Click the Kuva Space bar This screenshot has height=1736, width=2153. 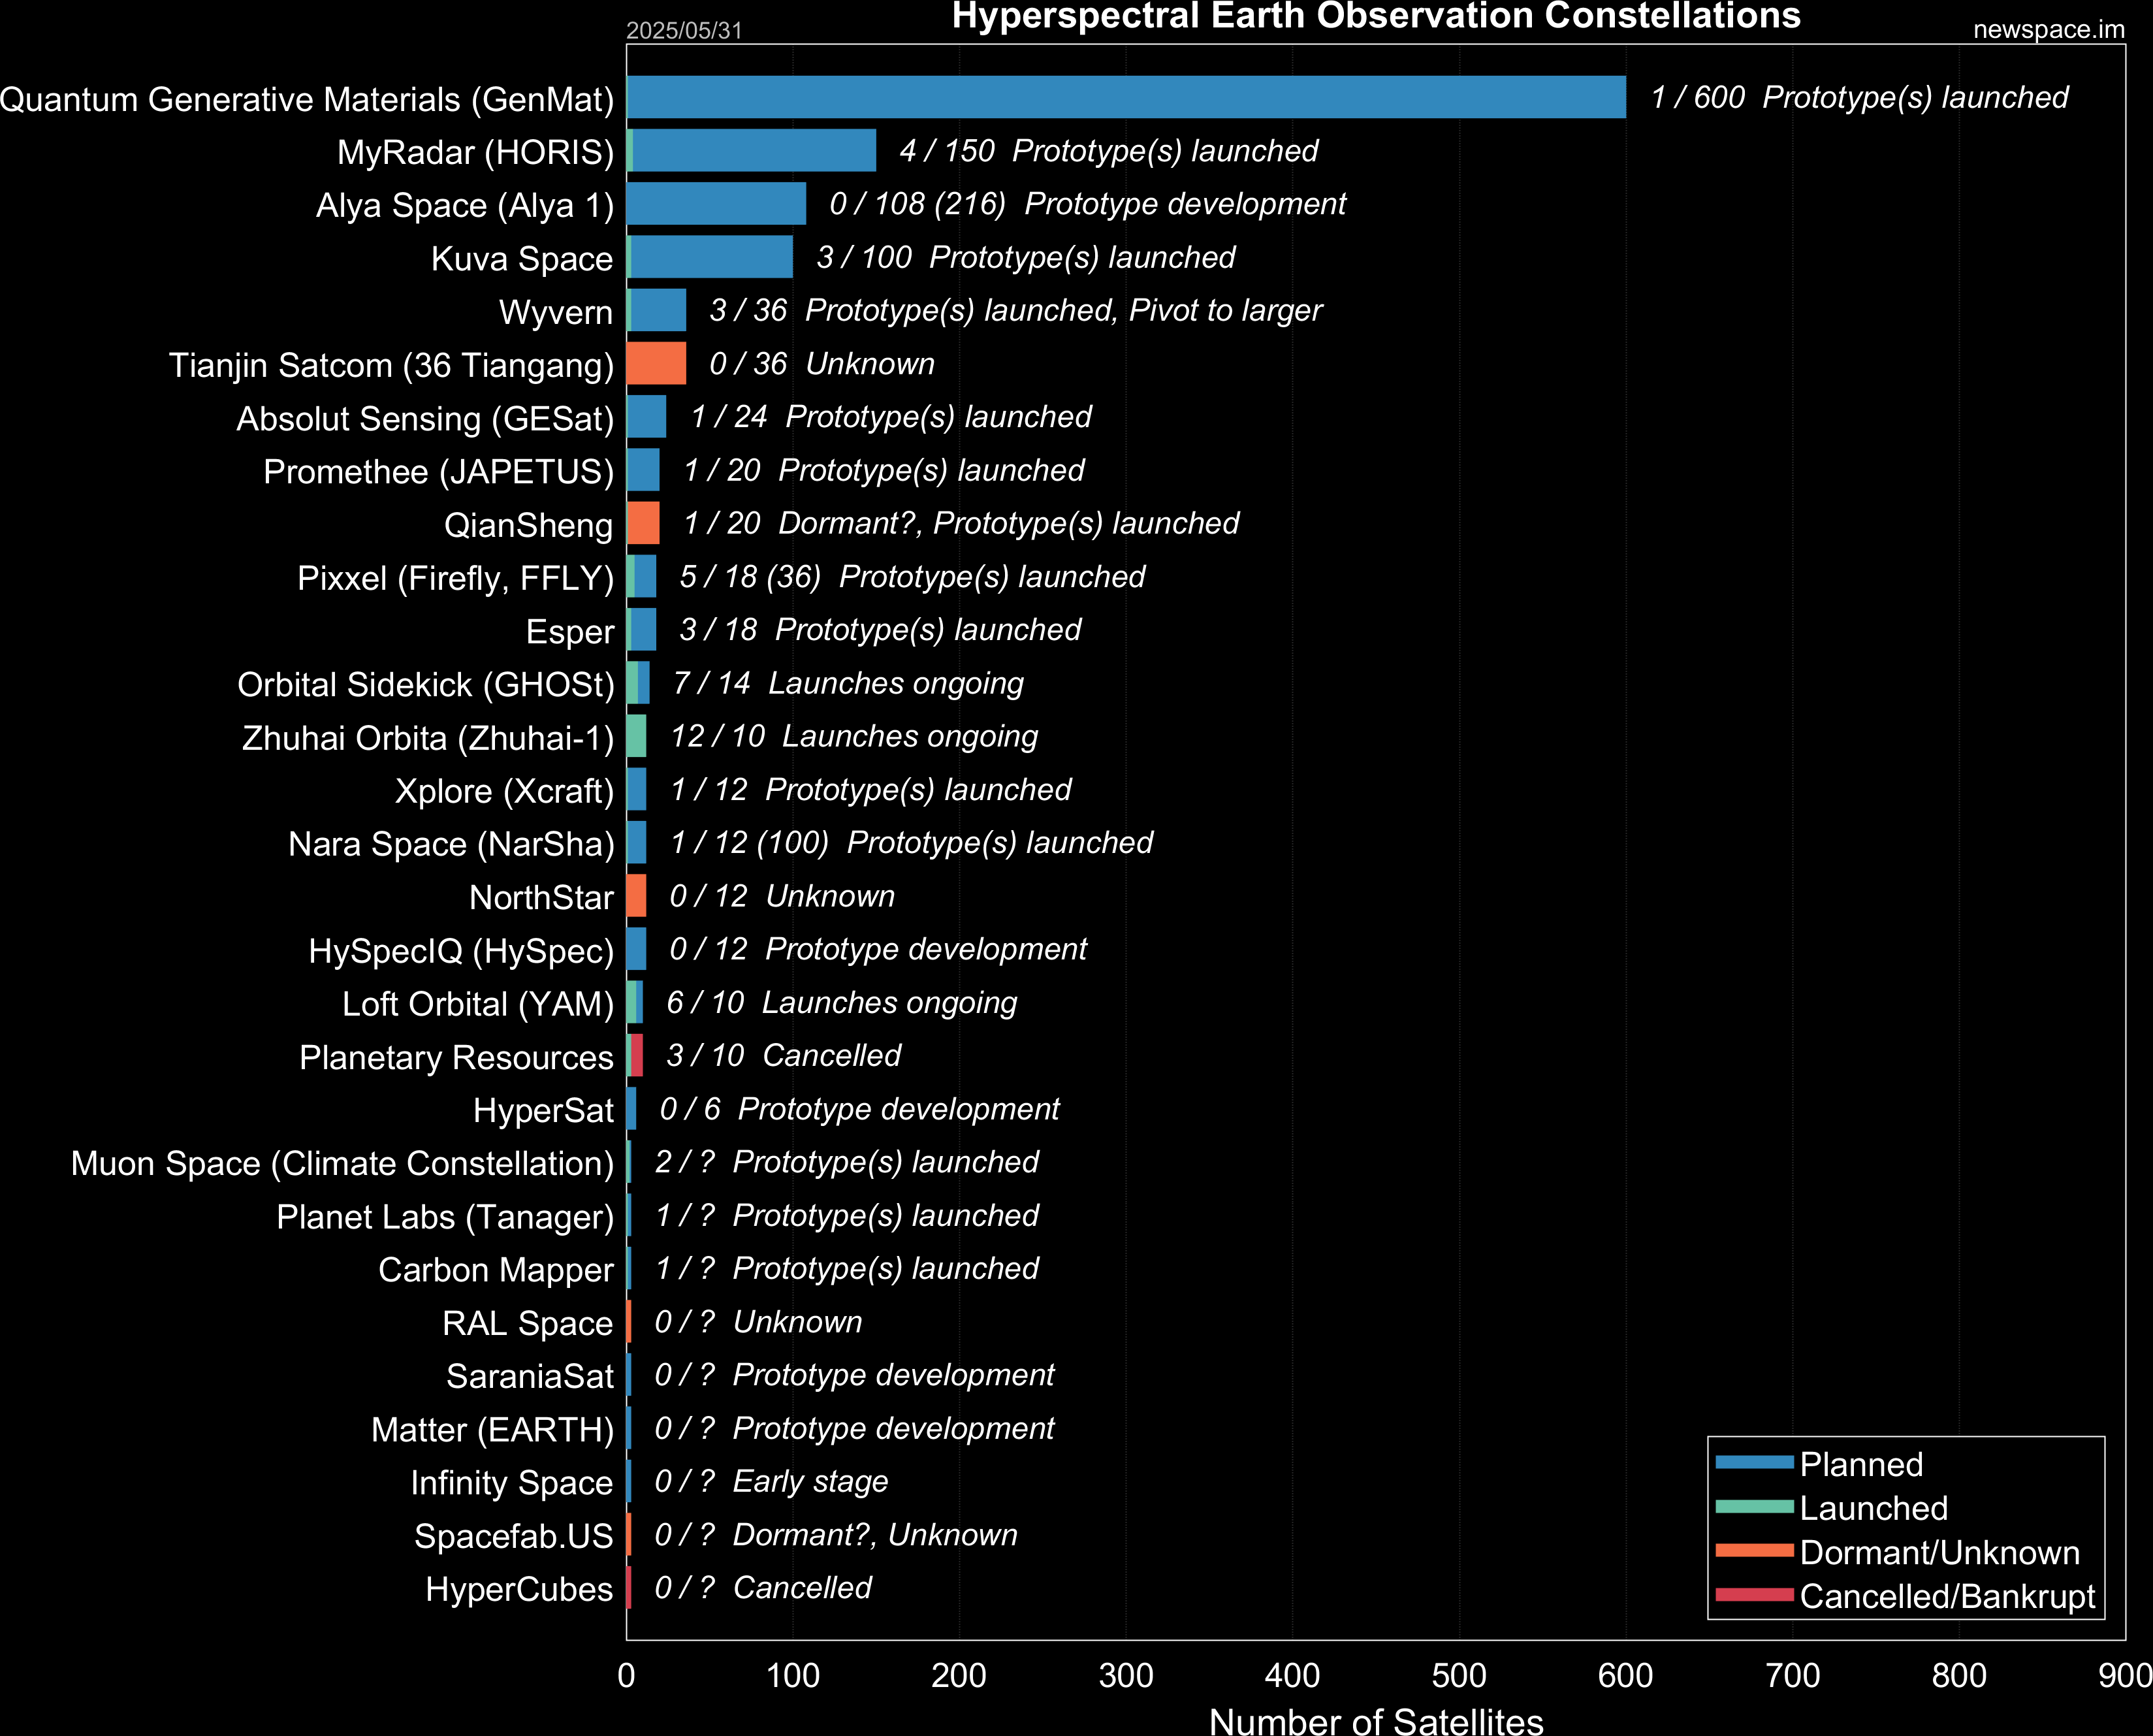point(710,257)
